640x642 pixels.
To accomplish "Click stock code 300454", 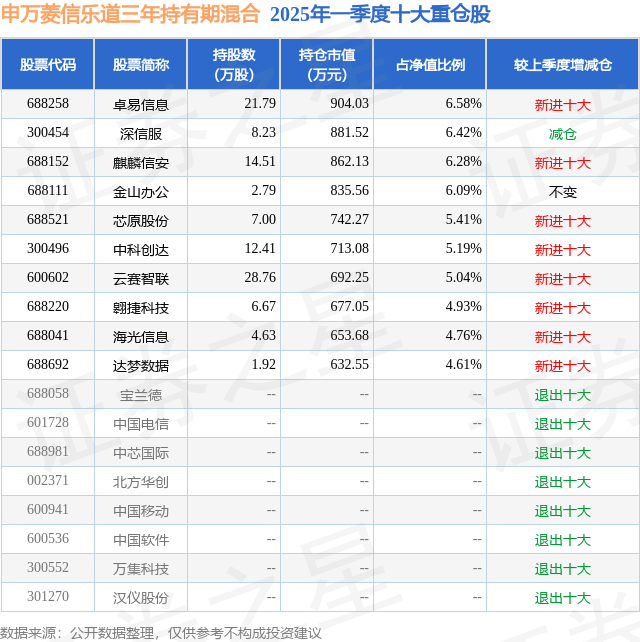I will (48, 132).
